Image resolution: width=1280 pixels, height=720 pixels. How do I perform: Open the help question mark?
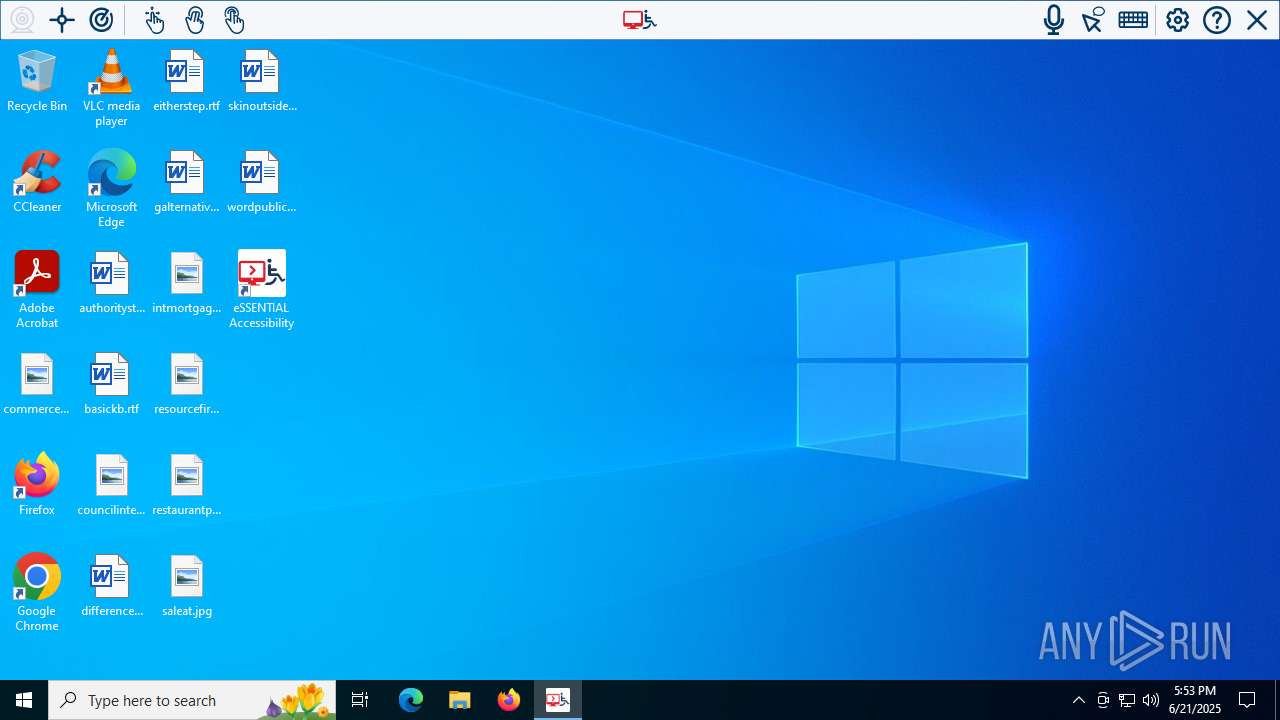pyautogui.click(x=1217, y=20)
